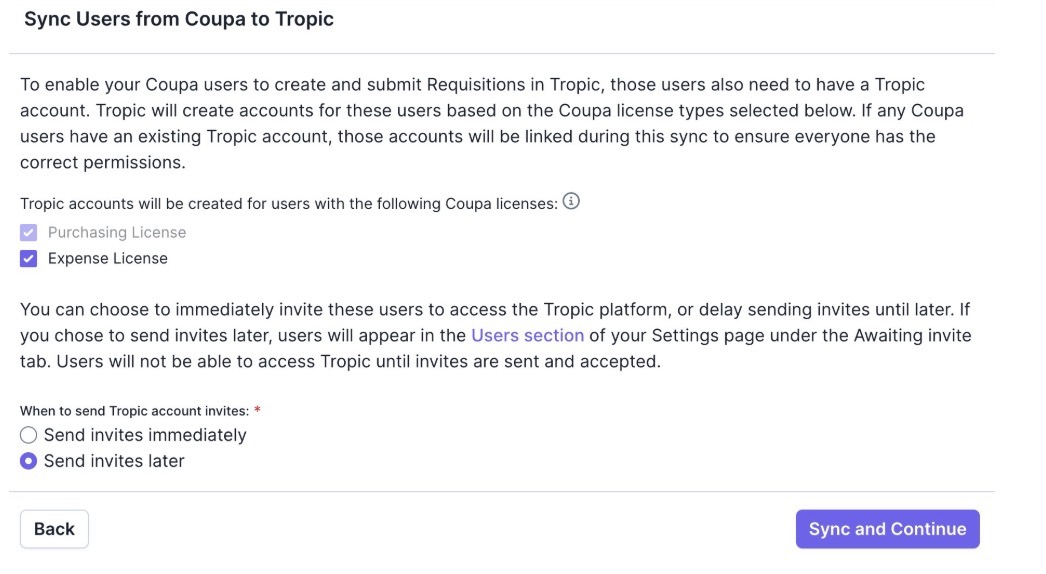This screenshot has width=1046, height=574.
Task: Click the Sync Users from Coupa heading
Action: tap(179, 19)
